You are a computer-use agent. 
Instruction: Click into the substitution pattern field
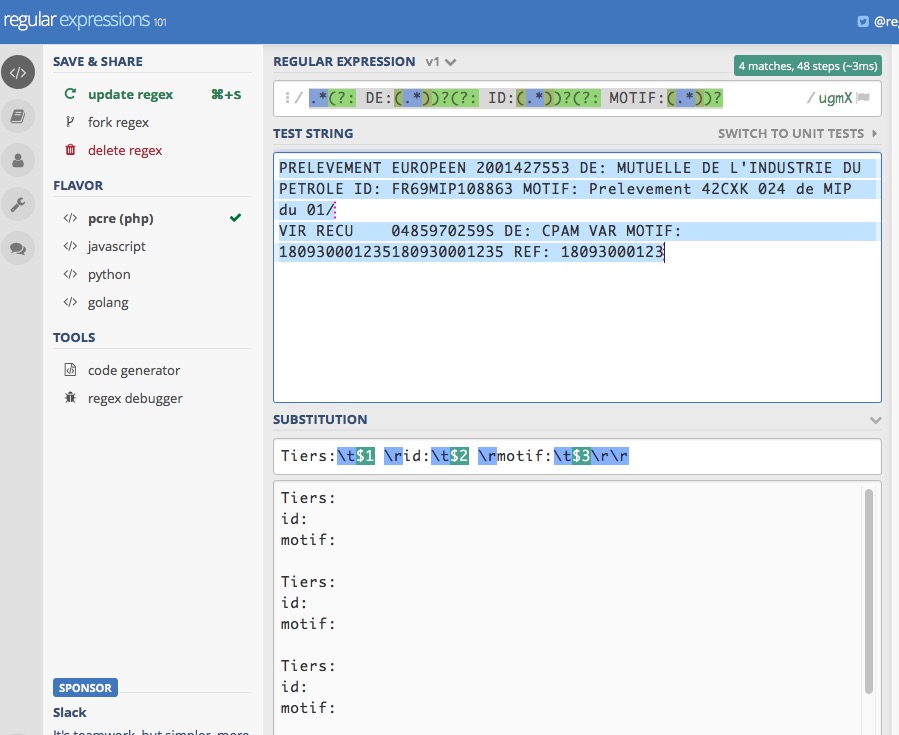577,456
